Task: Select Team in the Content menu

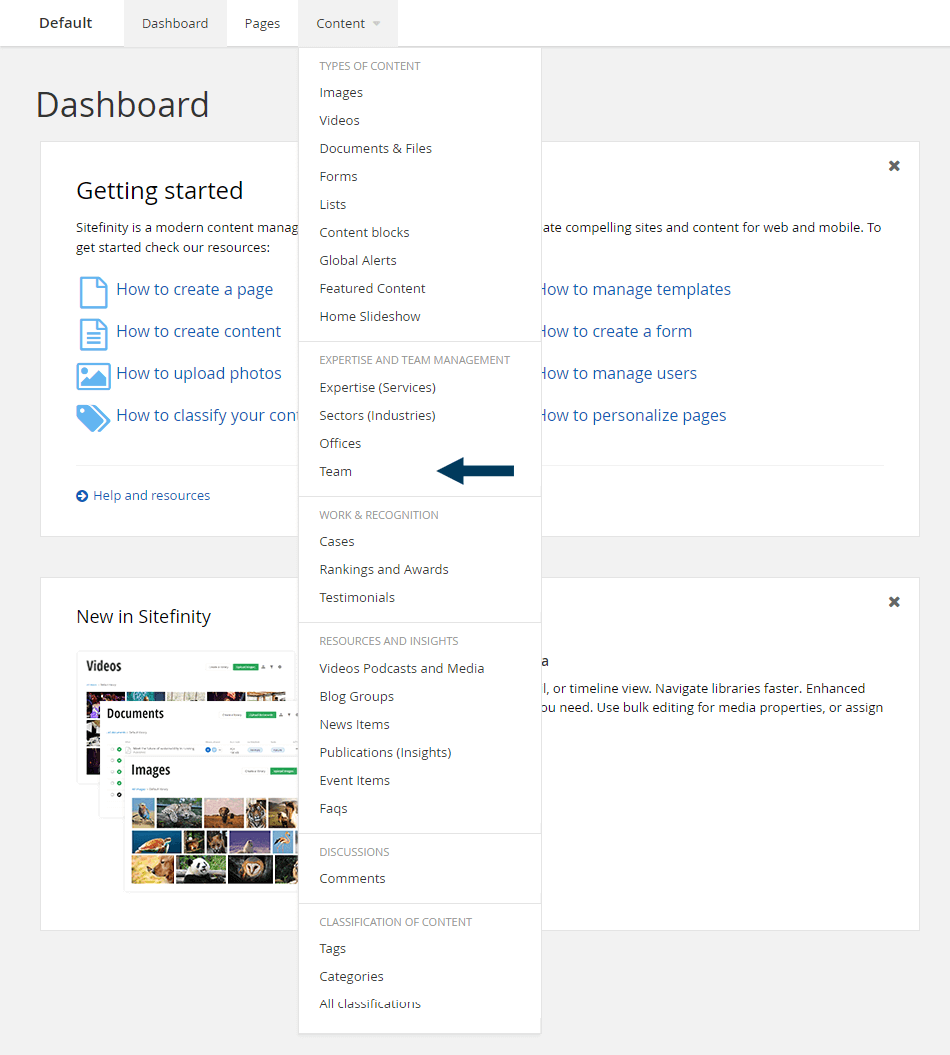Action: 336,472
